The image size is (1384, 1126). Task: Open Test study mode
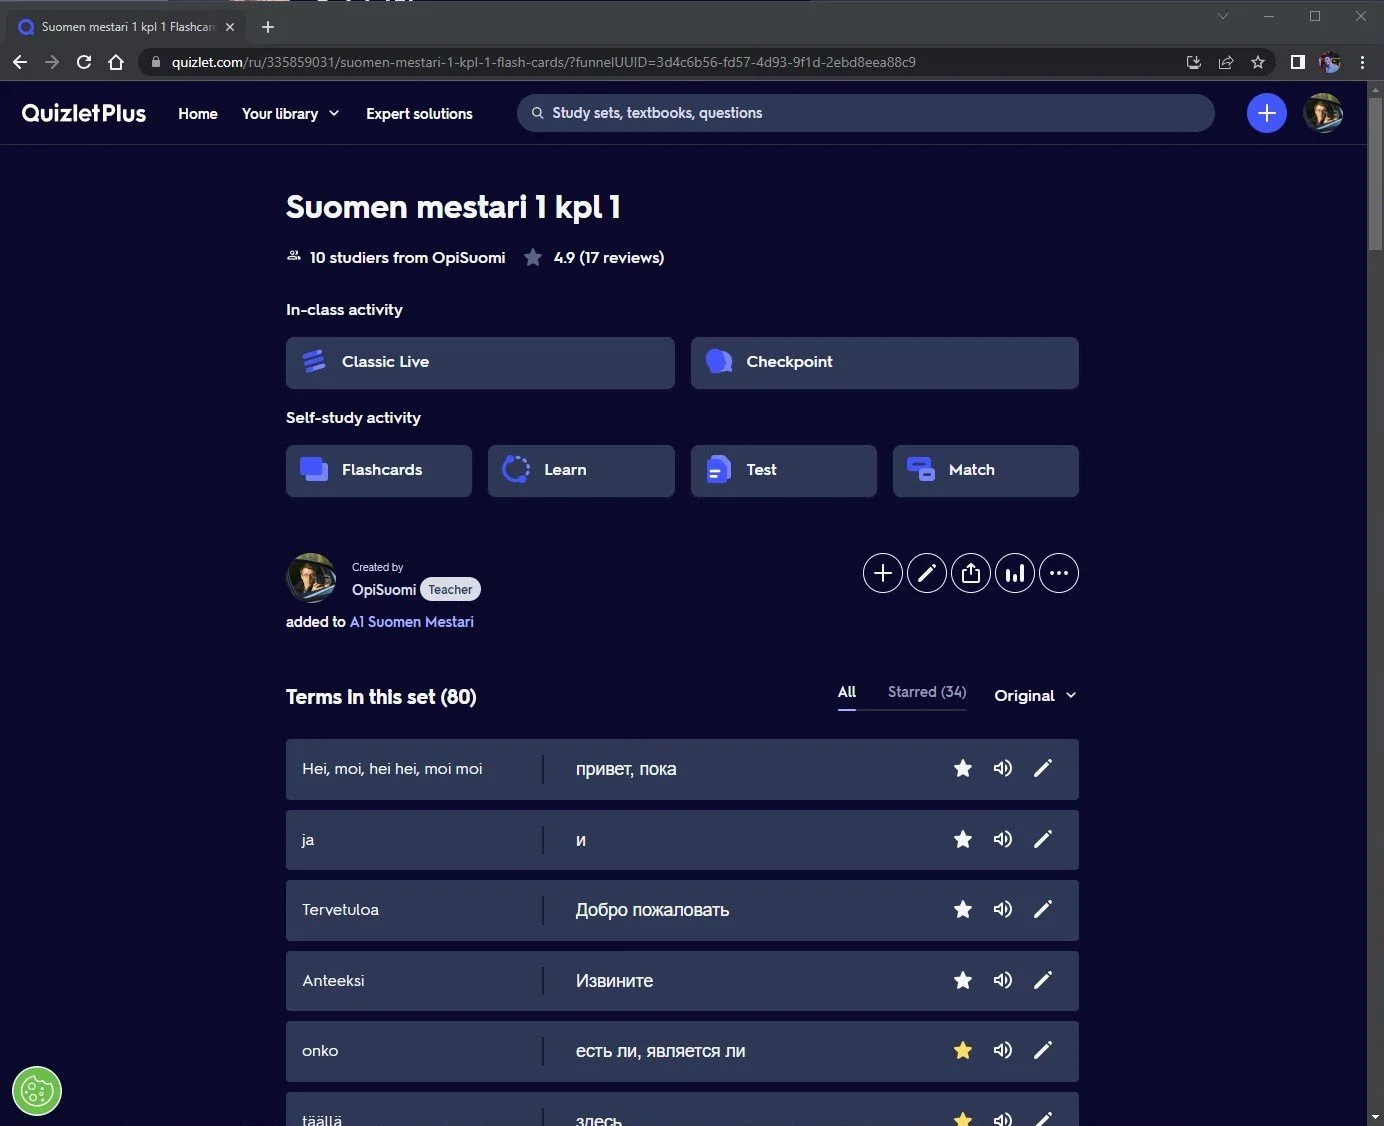[x=783, y=470]
